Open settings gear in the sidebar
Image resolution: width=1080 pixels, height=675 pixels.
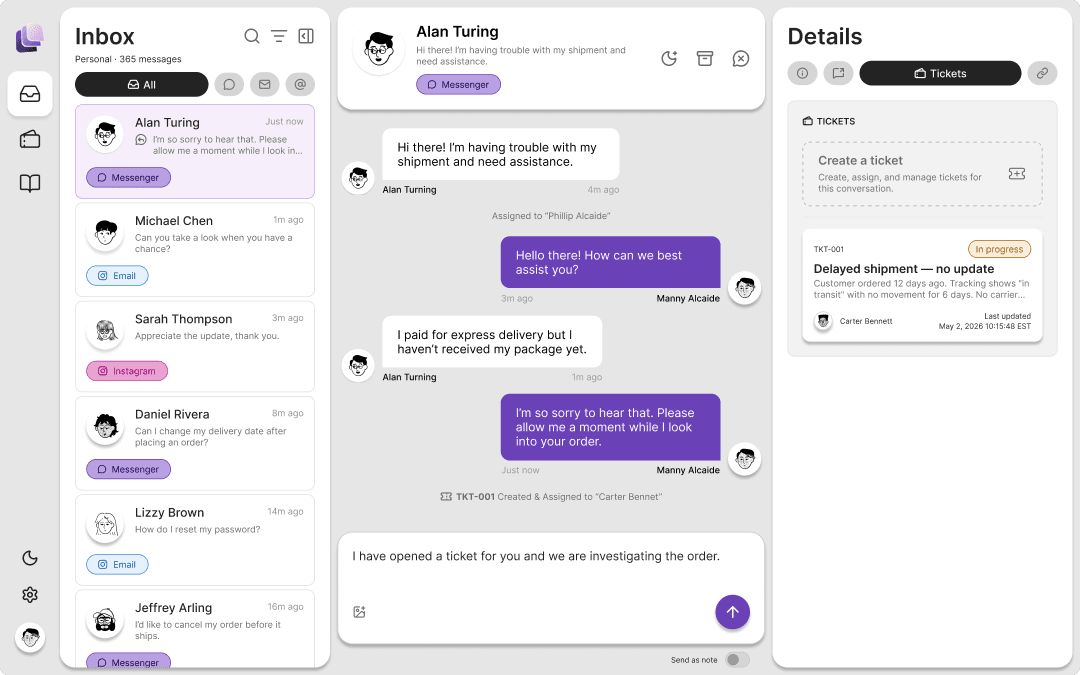pyautogui.click(x=30, y=594)
